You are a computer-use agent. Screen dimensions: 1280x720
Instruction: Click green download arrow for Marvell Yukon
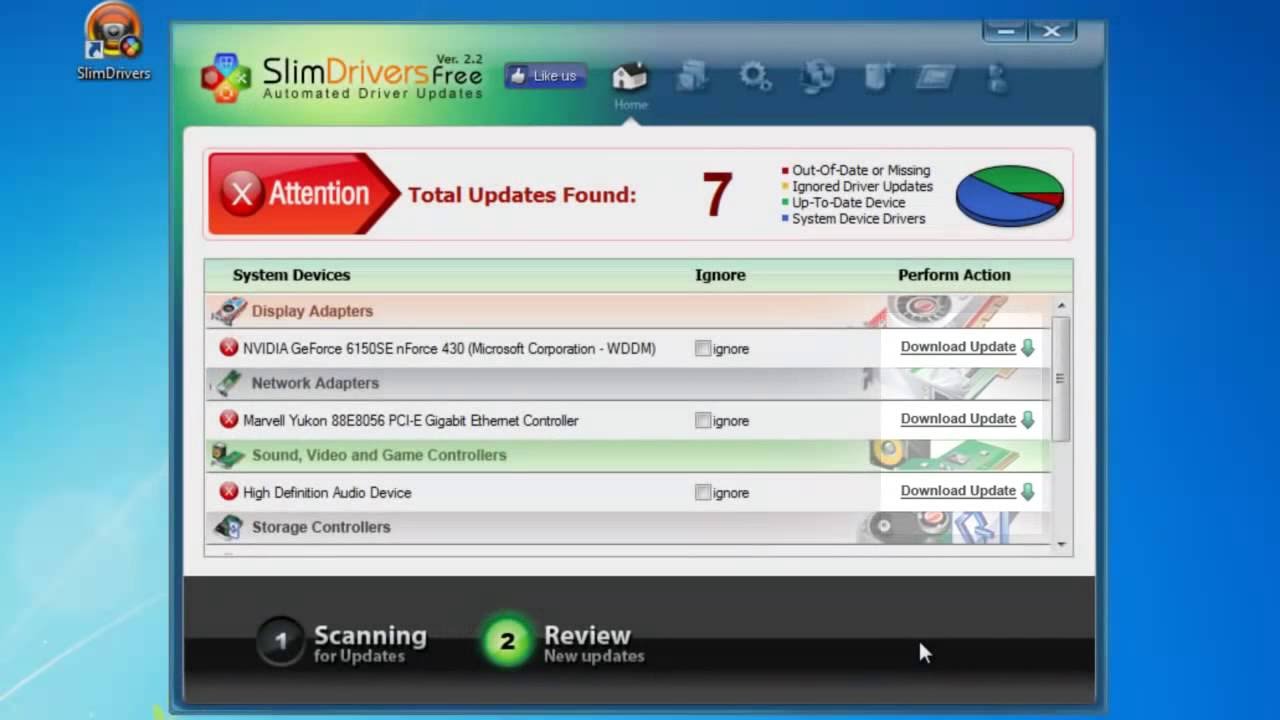coord(1027,420)
